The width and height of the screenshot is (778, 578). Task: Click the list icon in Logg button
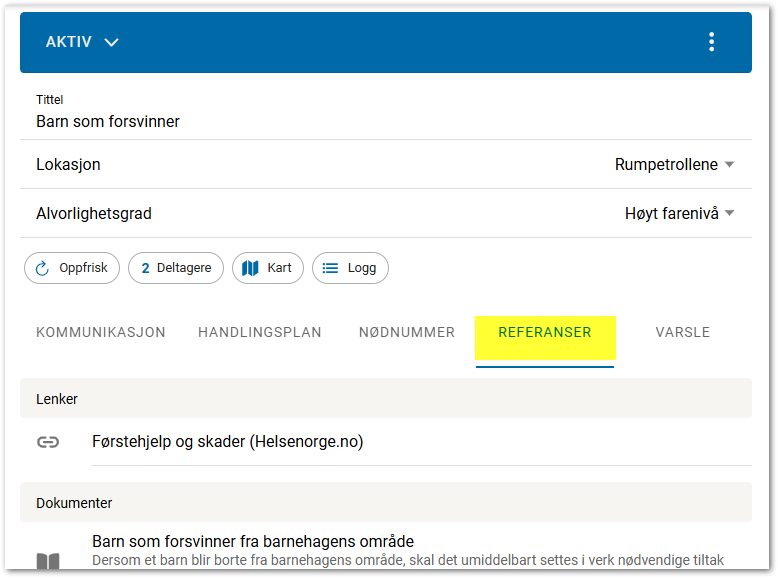click(x=330, y=268)
